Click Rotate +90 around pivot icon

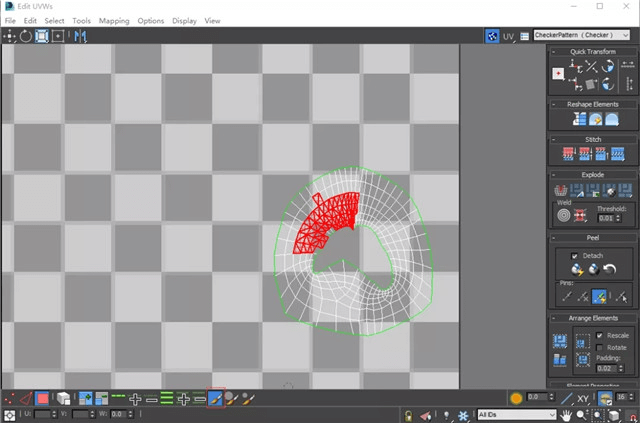tap(608, 66)
